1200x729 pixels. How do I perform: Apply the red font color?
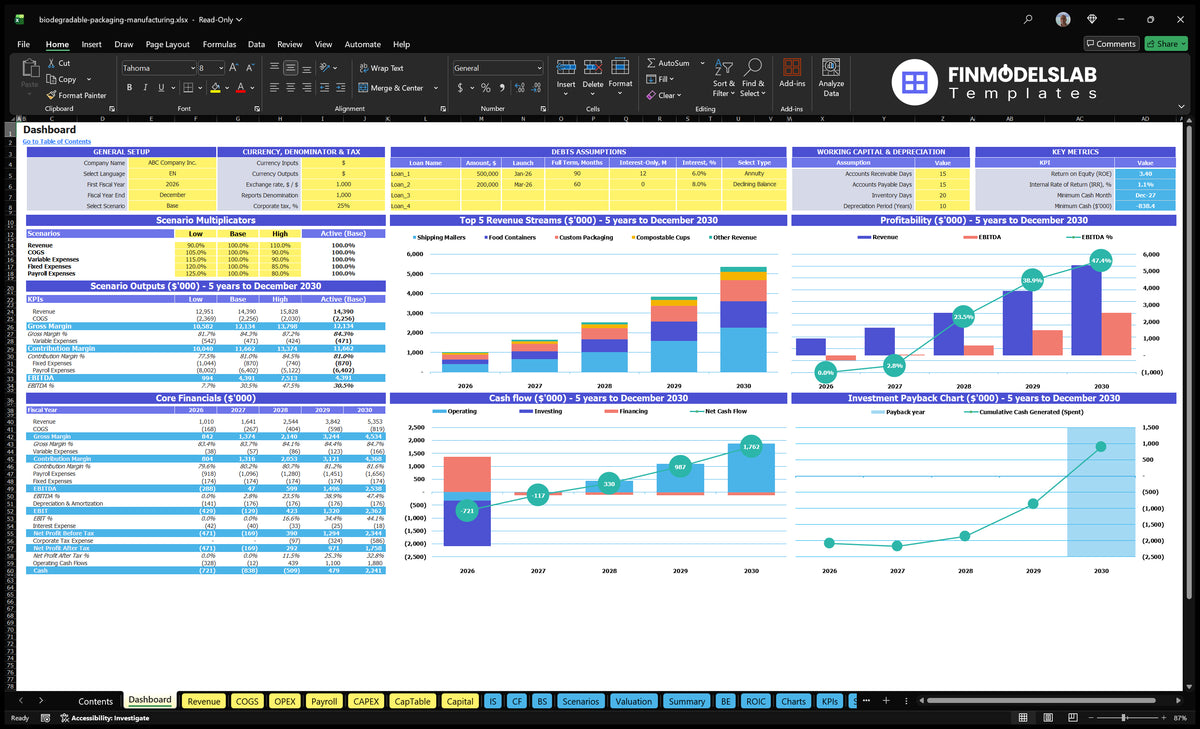pyautogui.click(x=240, y=88)
